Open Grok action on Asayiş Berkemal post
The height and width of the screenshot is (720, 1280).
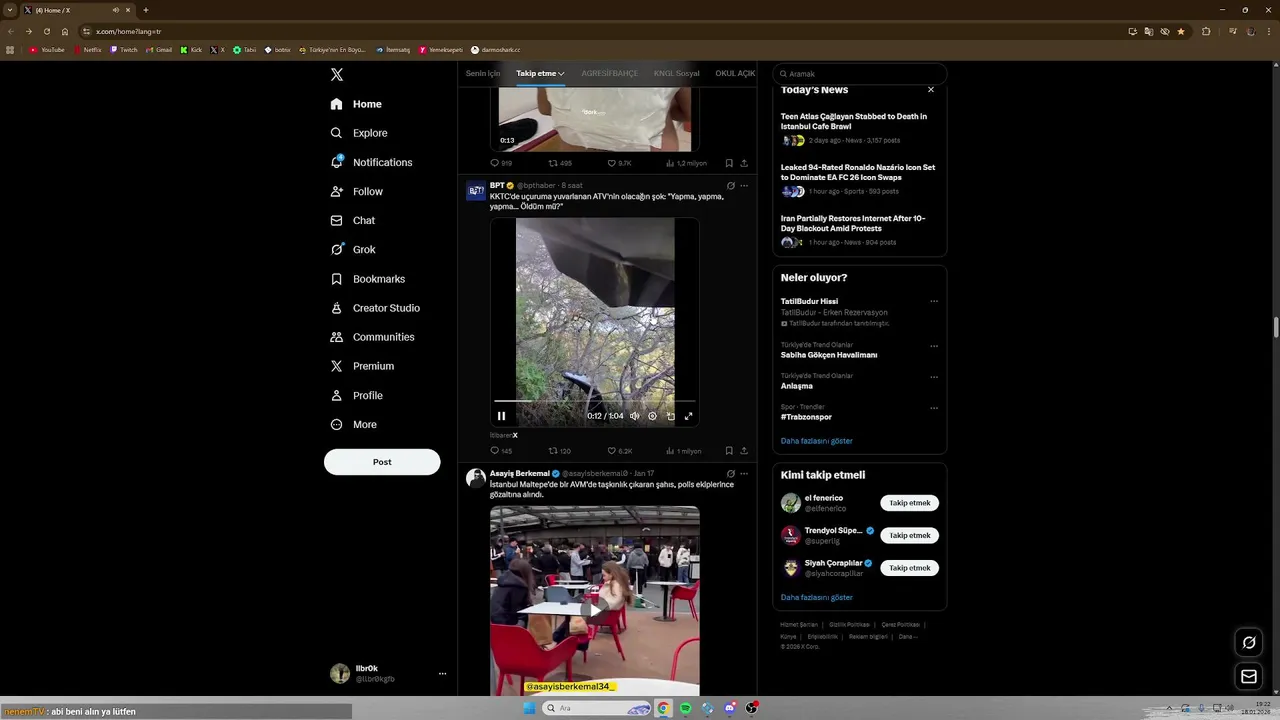(x=731, y=473)
